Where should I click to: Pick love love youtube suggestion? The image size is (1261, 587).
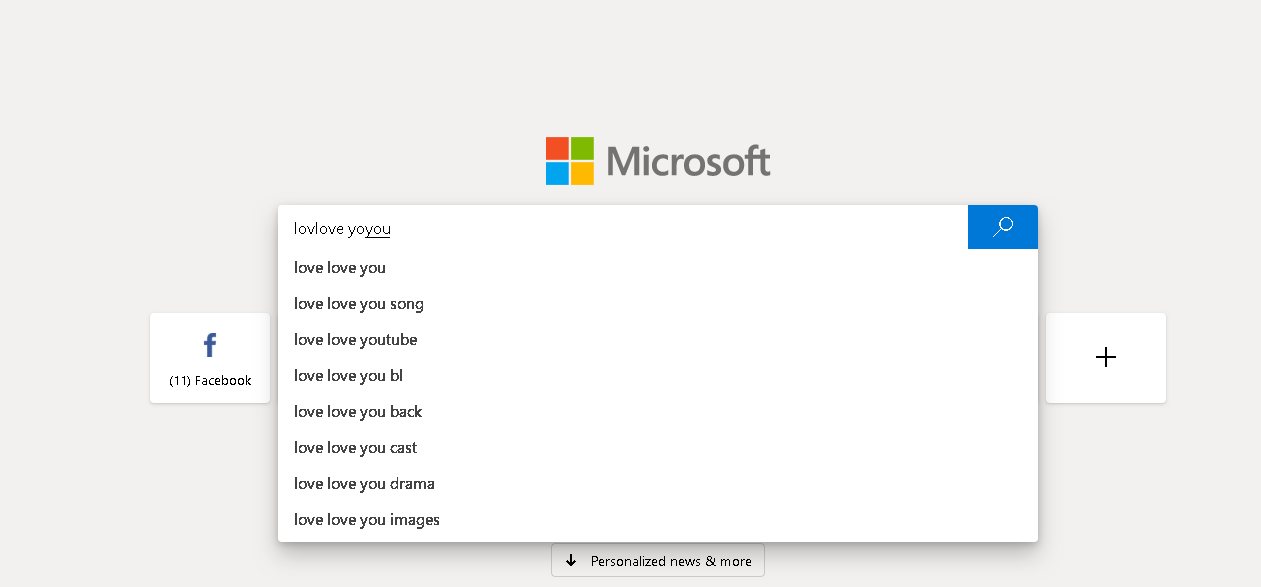355,339
